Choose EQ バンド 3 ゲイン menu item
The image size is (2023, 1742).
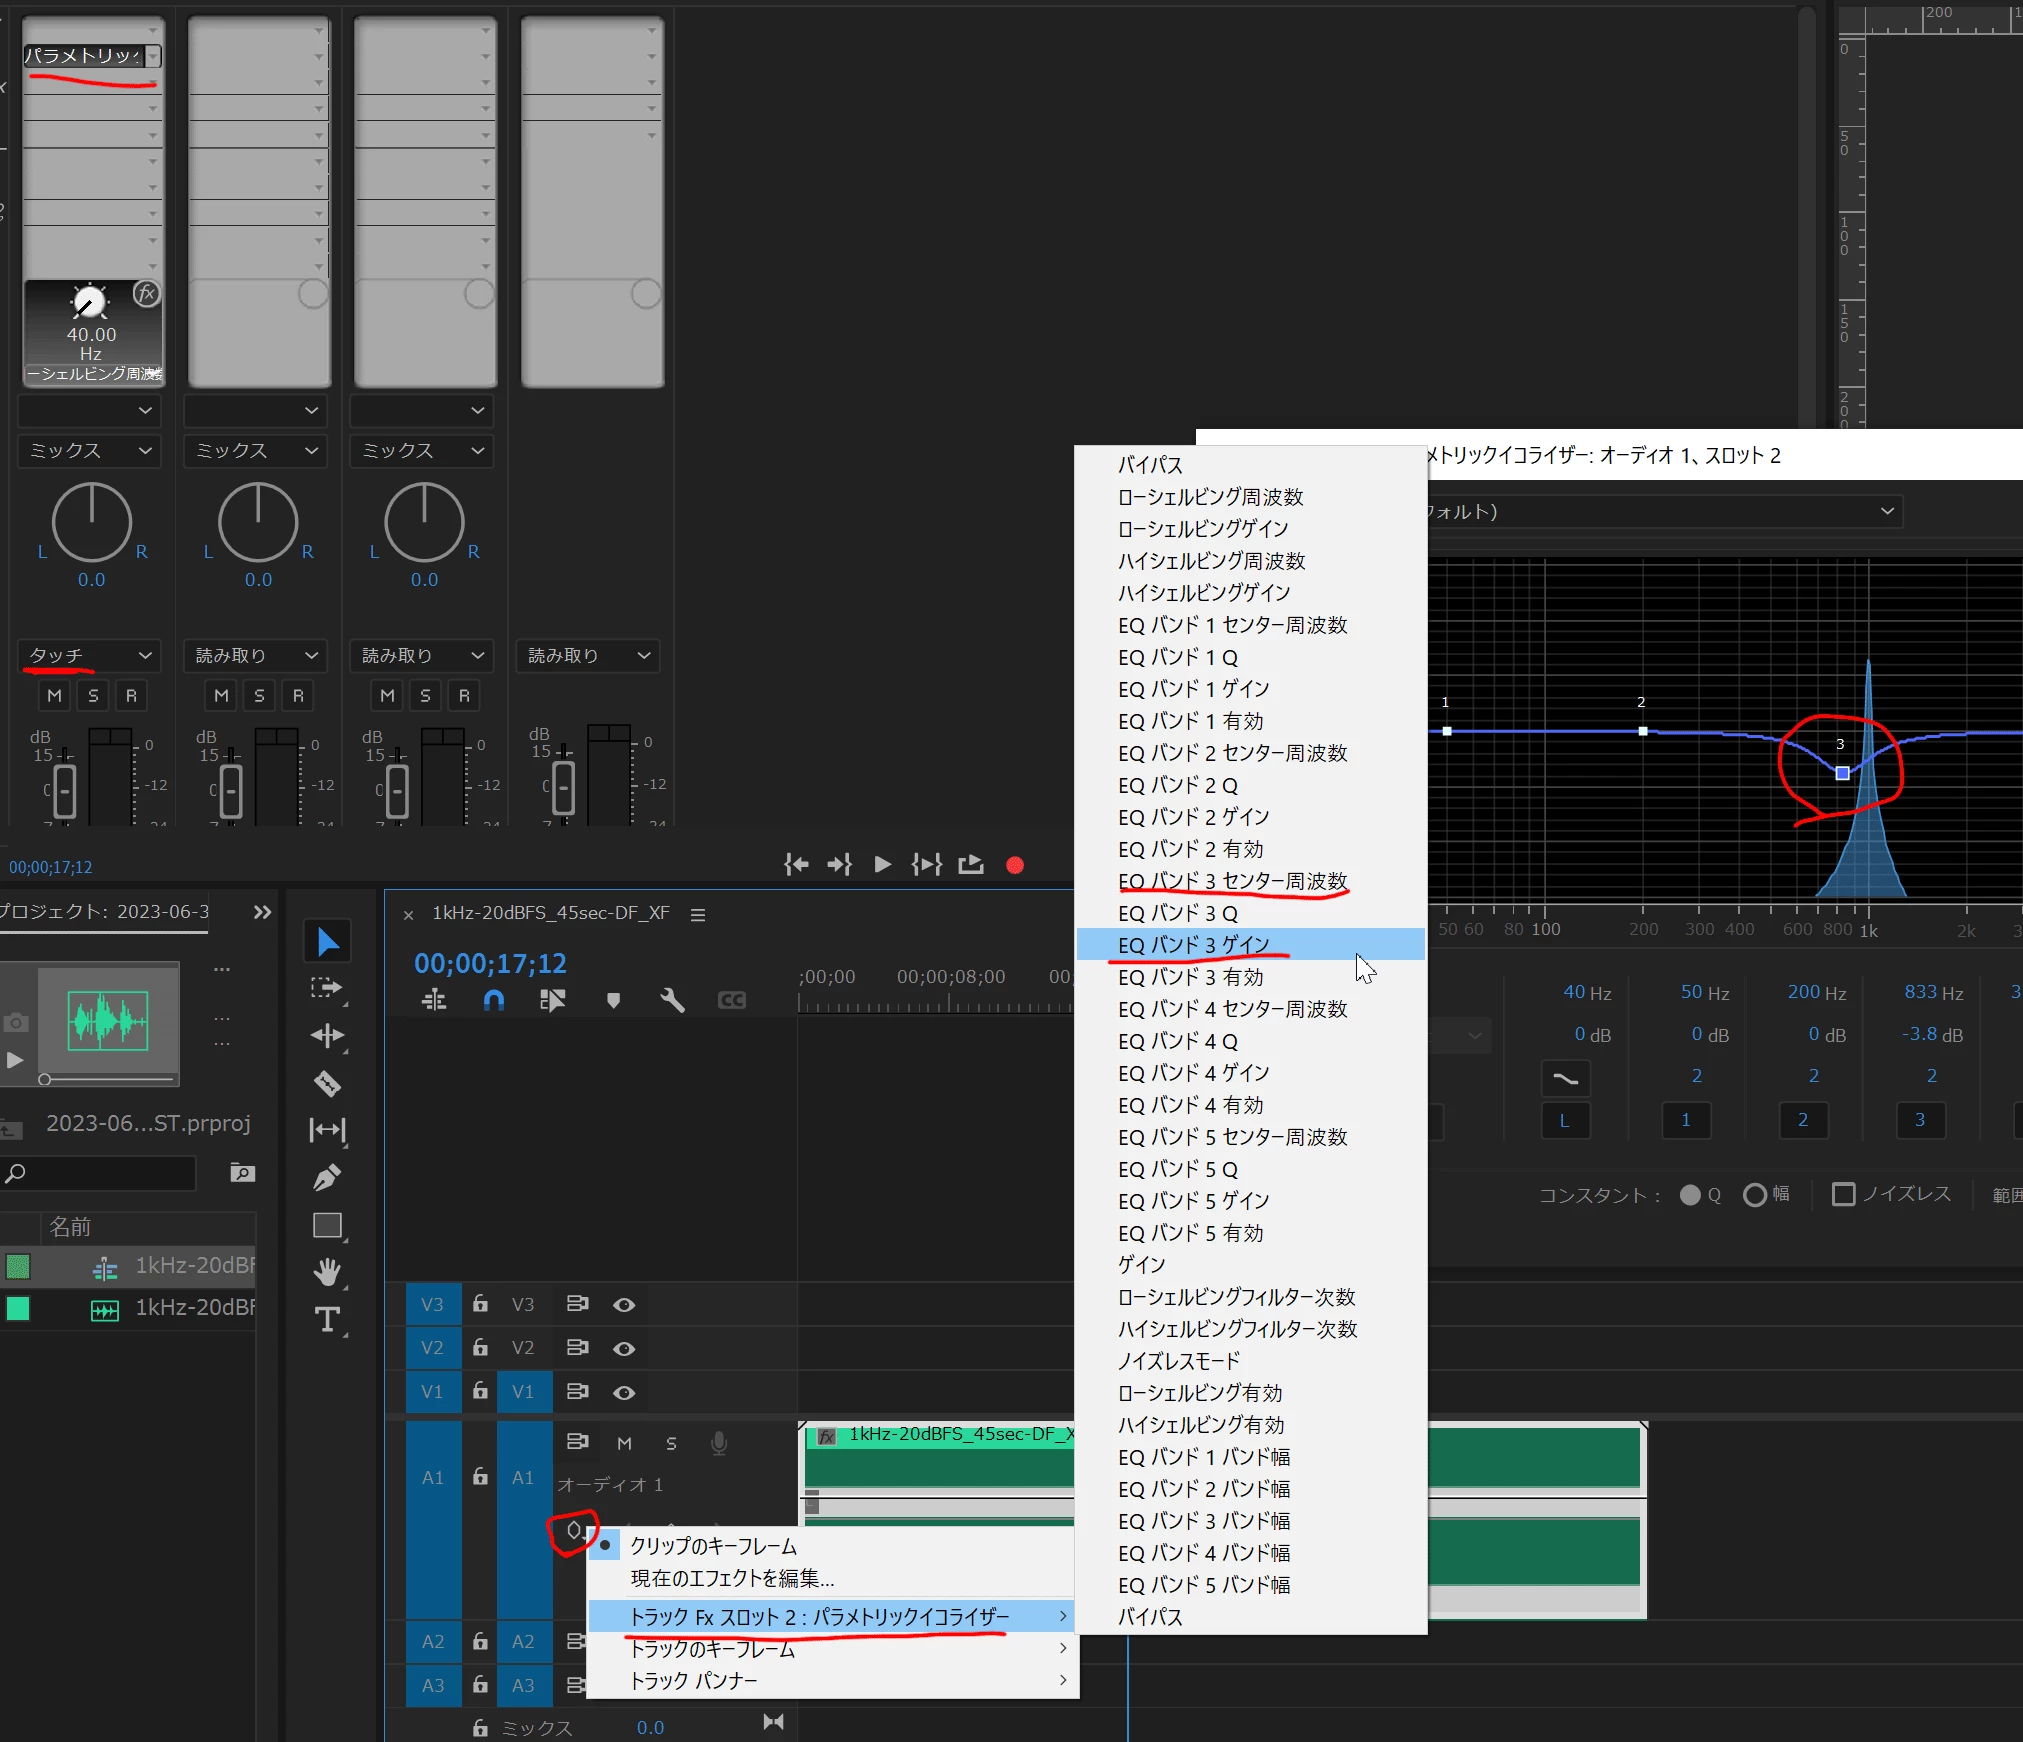(x=1194, y=945)
